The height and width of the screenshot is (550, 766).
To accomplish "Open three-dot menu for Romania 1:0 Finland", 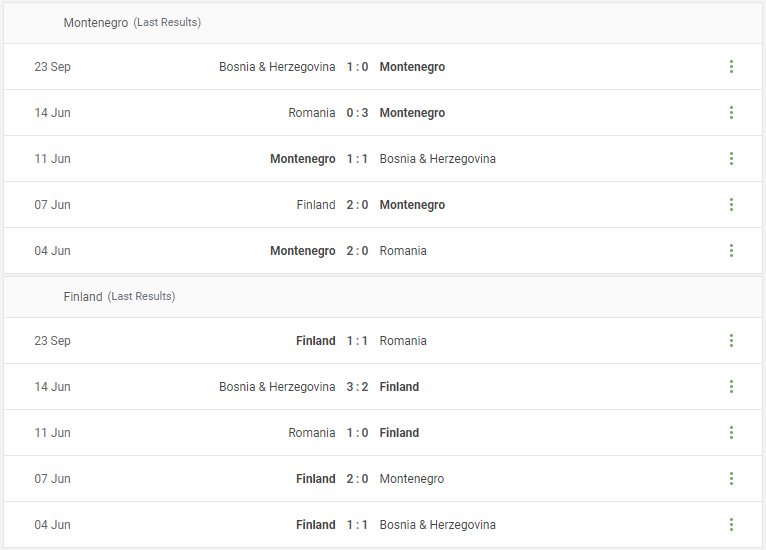I will (x=731, y=432).
